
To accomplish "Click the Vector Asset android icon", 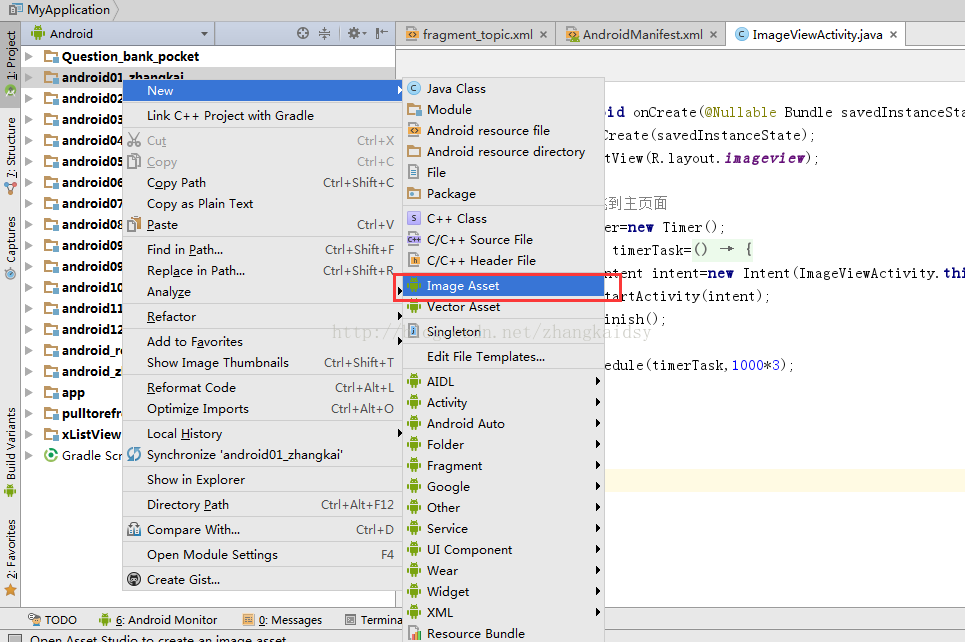I will 414,307.
